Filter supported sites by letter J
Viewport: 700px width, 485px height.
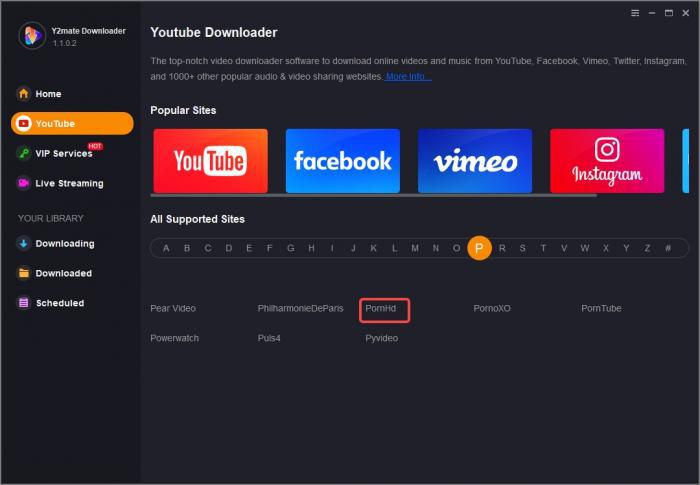353,248
